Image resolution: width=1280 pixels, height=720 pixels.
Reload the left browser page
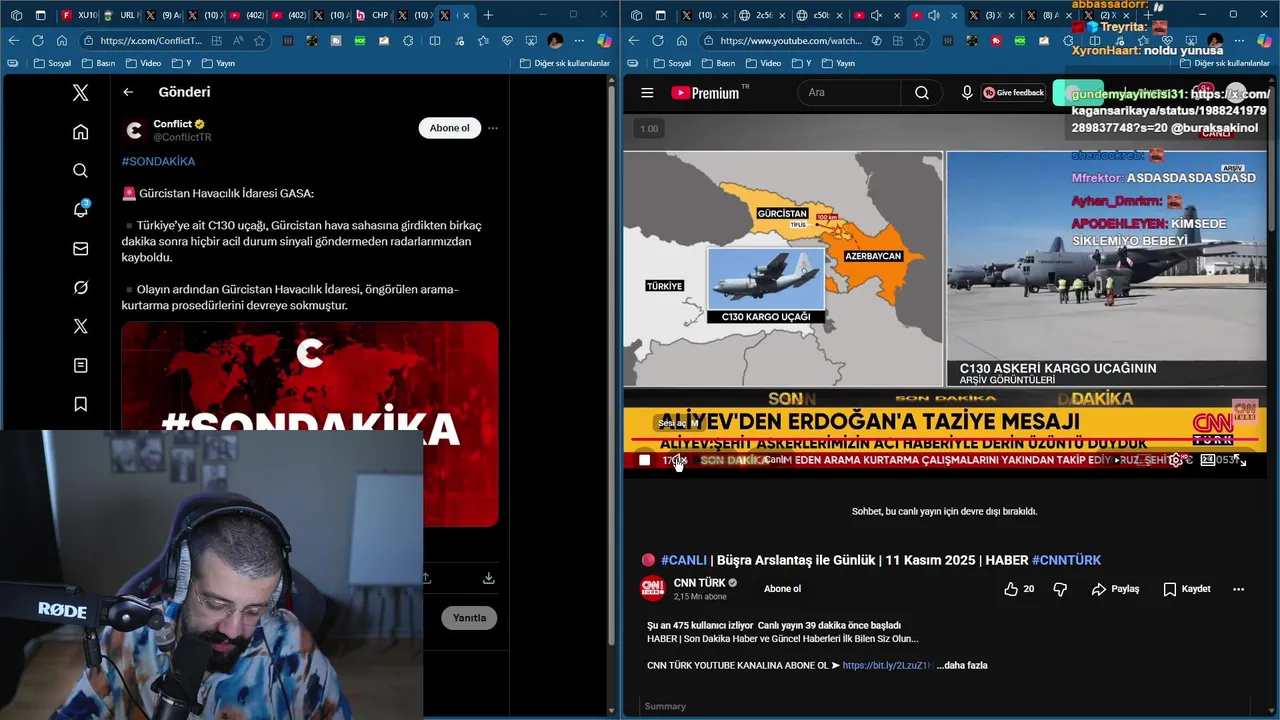[38, 41]
